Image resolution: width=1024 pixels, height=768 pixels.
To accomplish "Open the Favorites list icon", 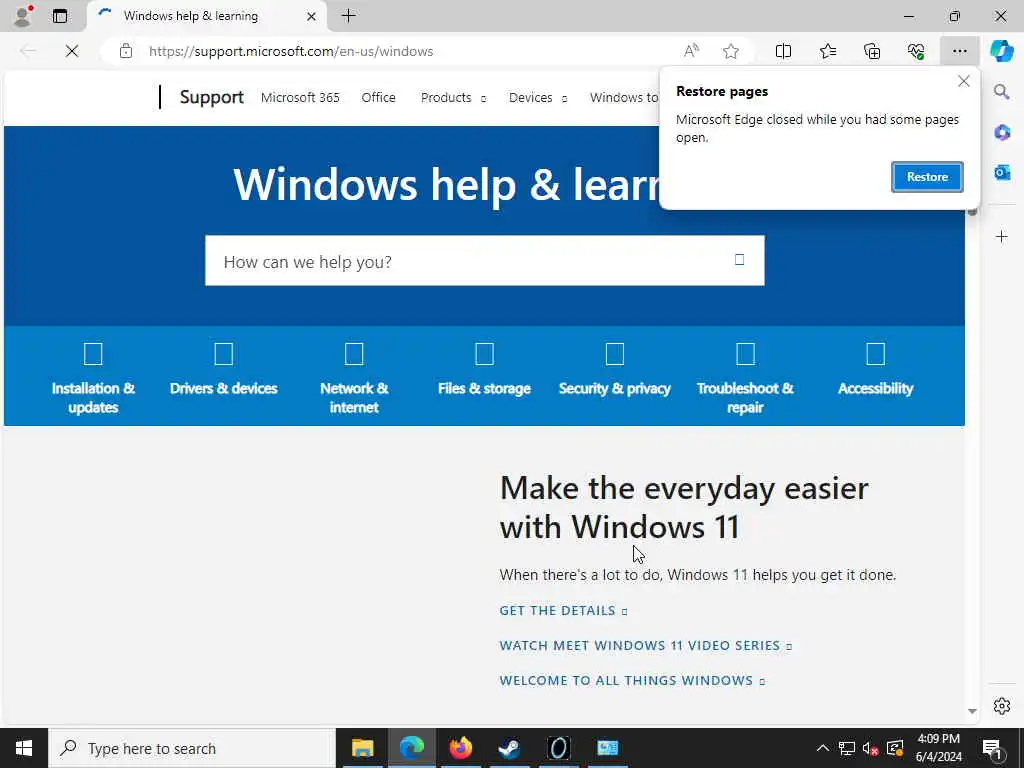I will pyautogui.click(x=827, y=51).
